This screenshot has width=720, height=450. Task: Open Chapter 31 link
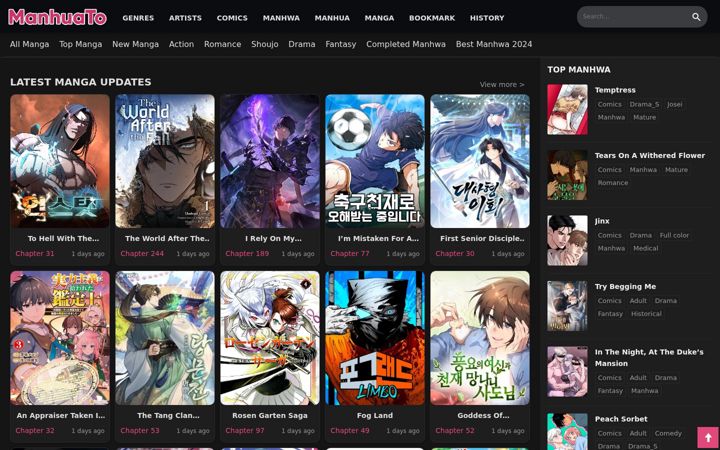point(35,253)
